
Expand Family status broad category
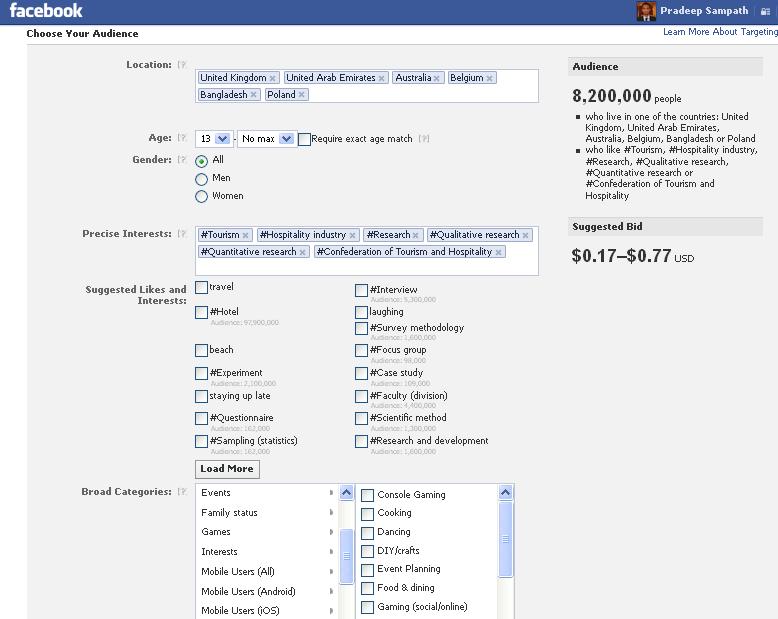(x=266, y=512)
